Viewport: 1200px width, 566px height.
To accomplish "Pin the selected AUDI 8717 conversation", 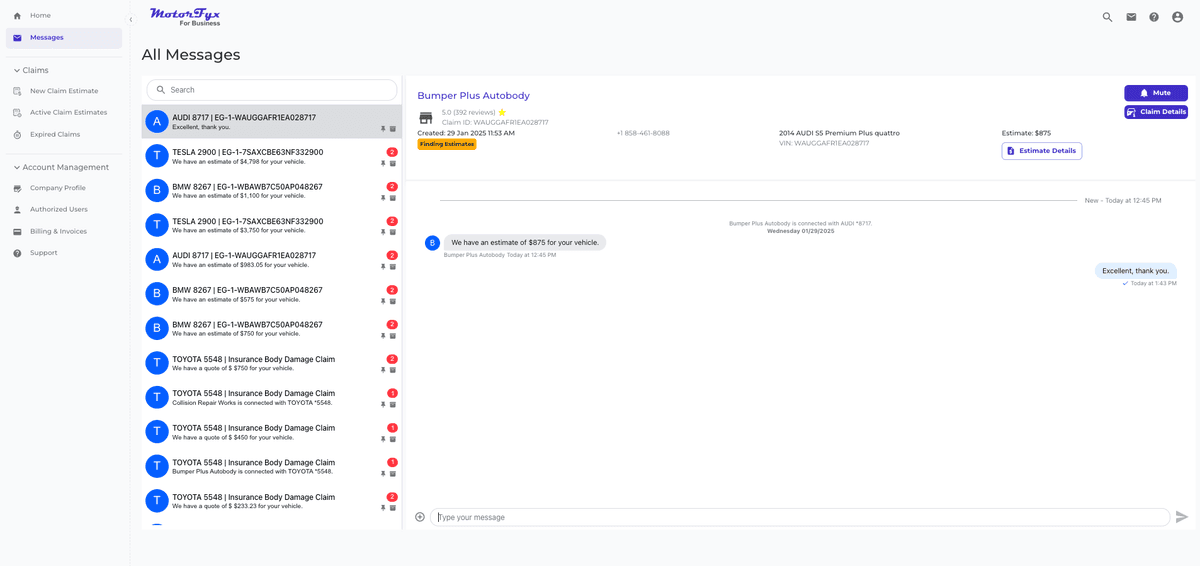I will [383, 129].
